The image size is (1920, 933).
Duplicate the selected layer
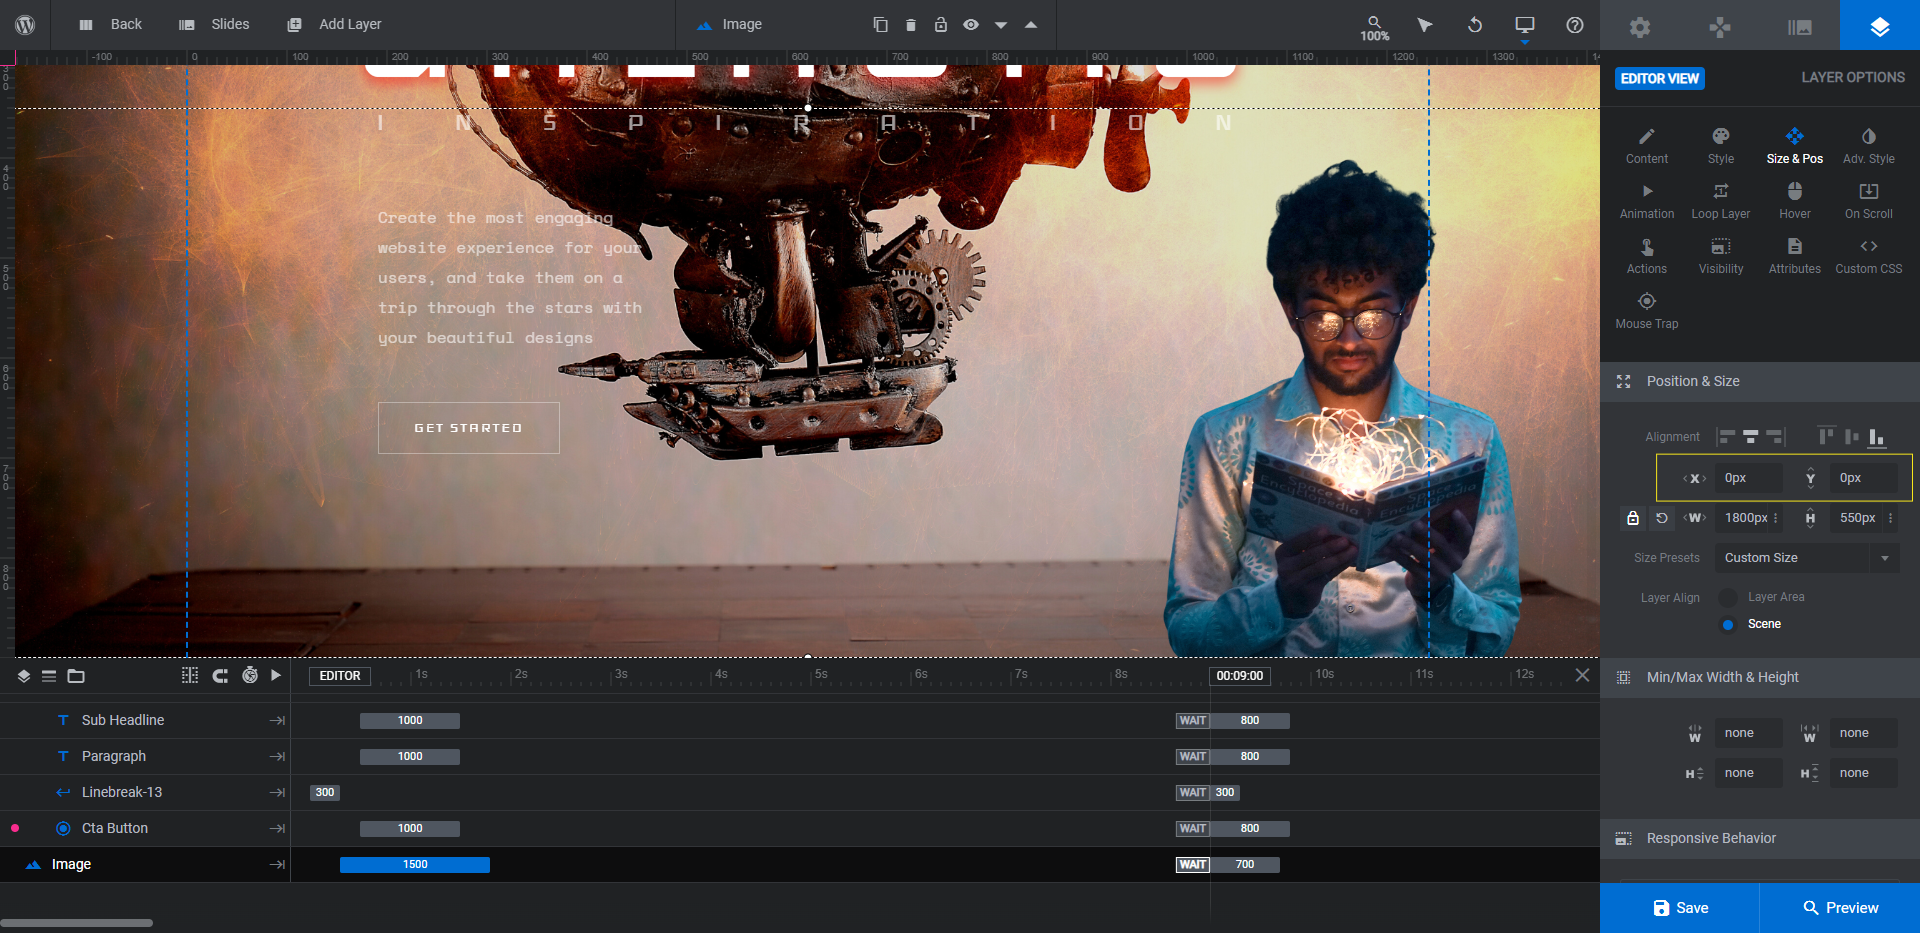point(880,25)
